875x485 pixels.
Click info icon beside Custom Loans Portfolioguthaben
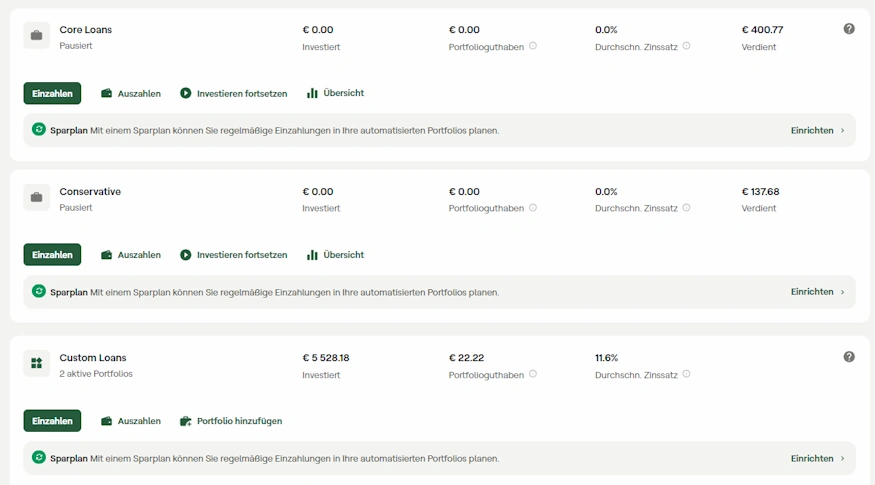[x=533, y=374]
